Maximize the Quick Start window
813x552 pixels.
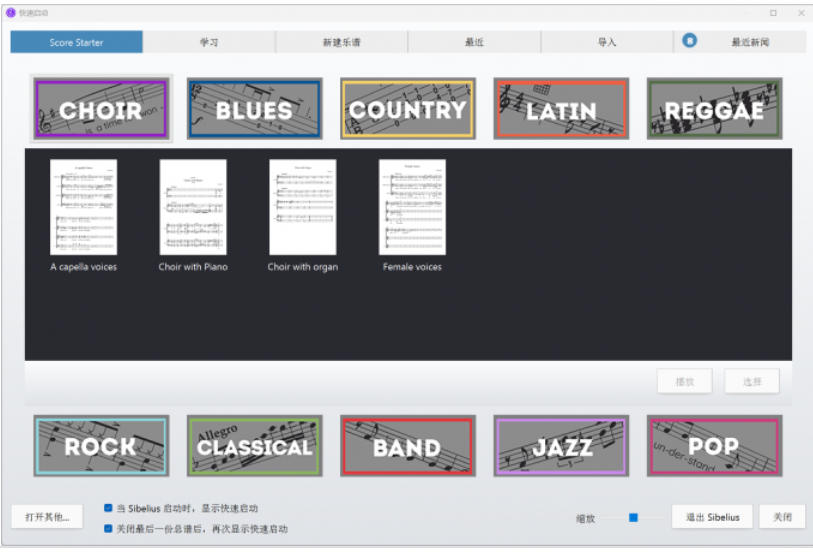pyautogui.click(x=773, y=13)
